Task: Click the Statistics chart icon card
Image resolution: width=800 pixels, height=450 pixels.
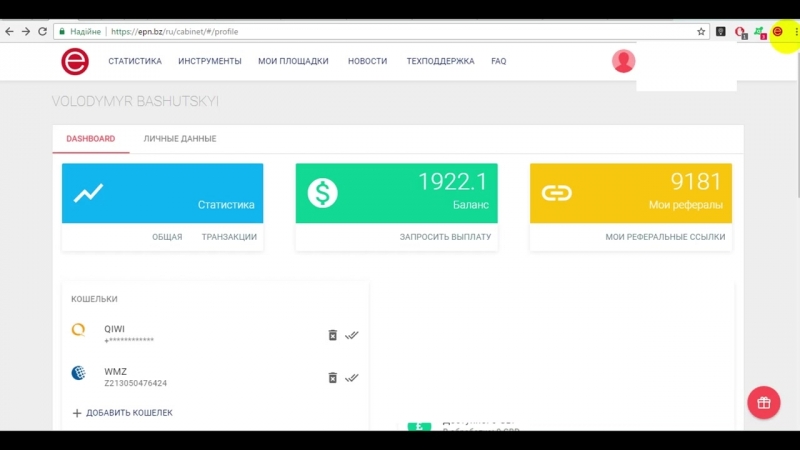Action: coord(88,193)
